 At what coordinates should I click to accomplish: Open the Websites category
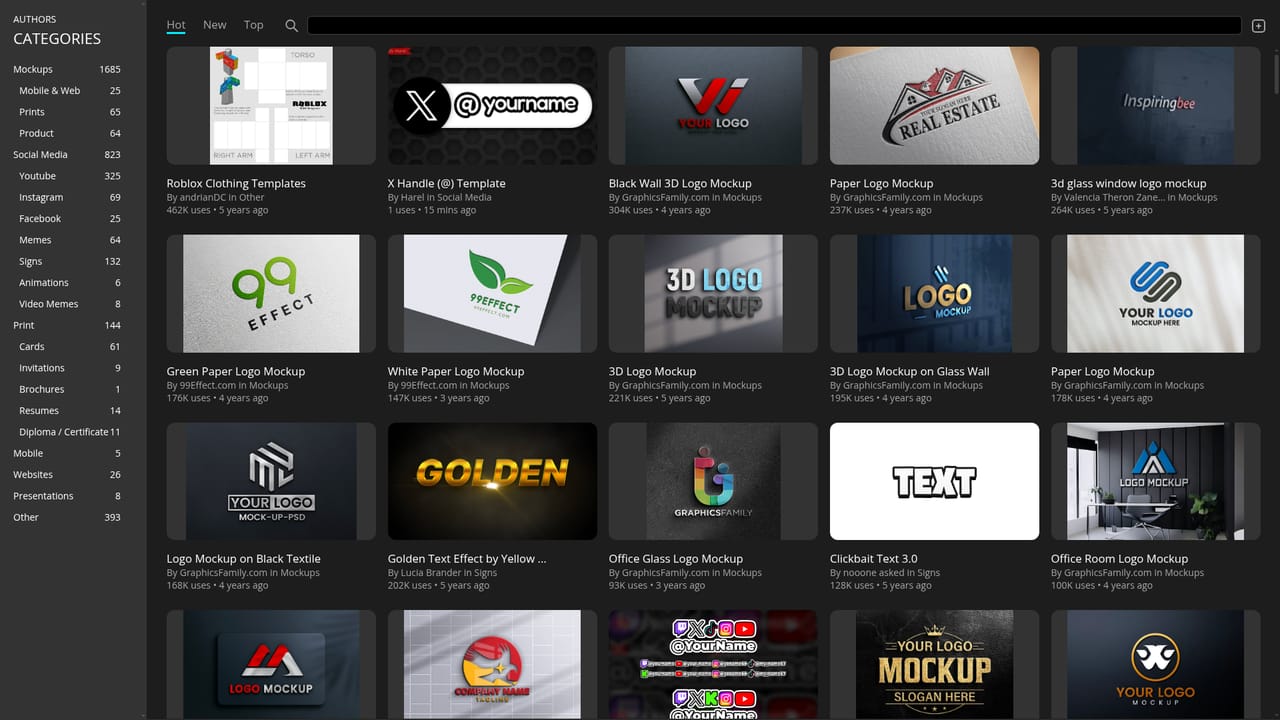[x=66, y=475]
